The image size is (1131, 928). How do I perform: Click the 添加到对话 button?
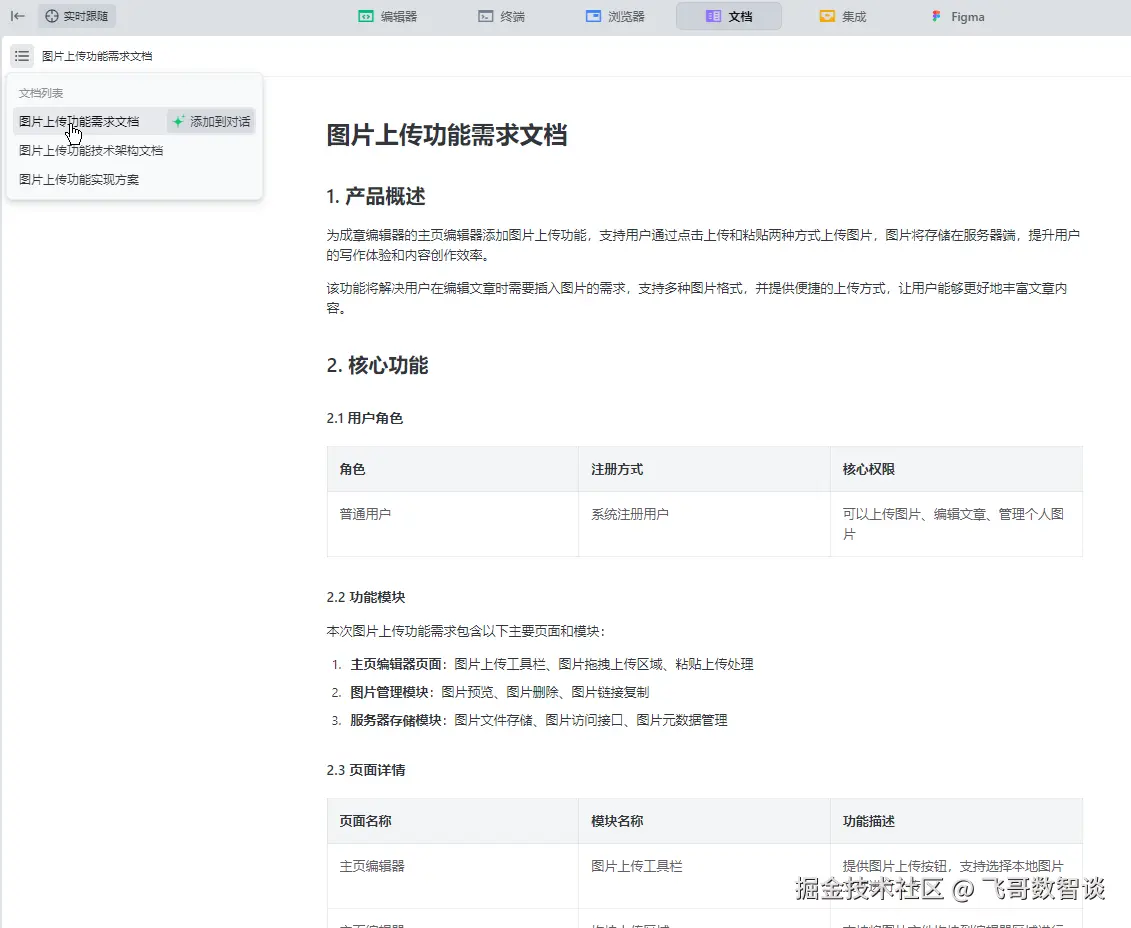[x=211, y=121]
